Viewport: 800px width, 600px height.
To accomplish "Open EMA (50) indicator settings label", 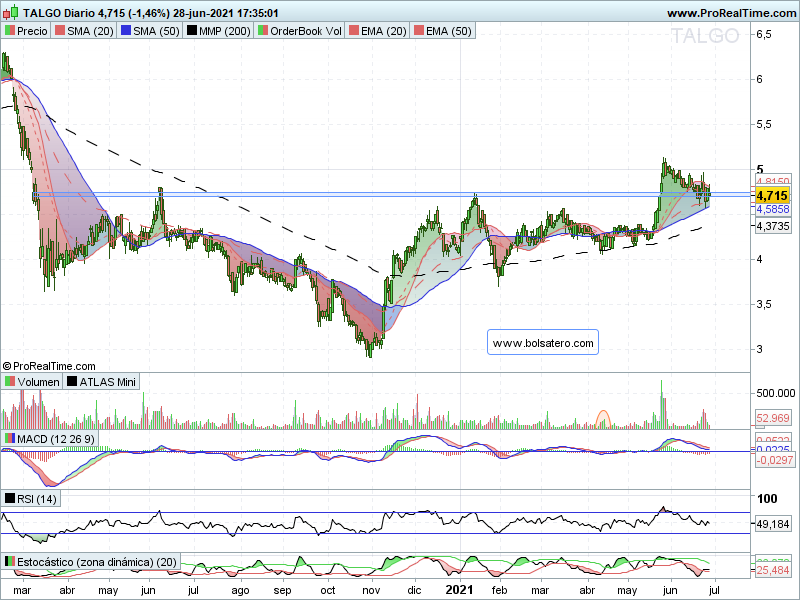I will pyautogui.click(x=448, y=31).
